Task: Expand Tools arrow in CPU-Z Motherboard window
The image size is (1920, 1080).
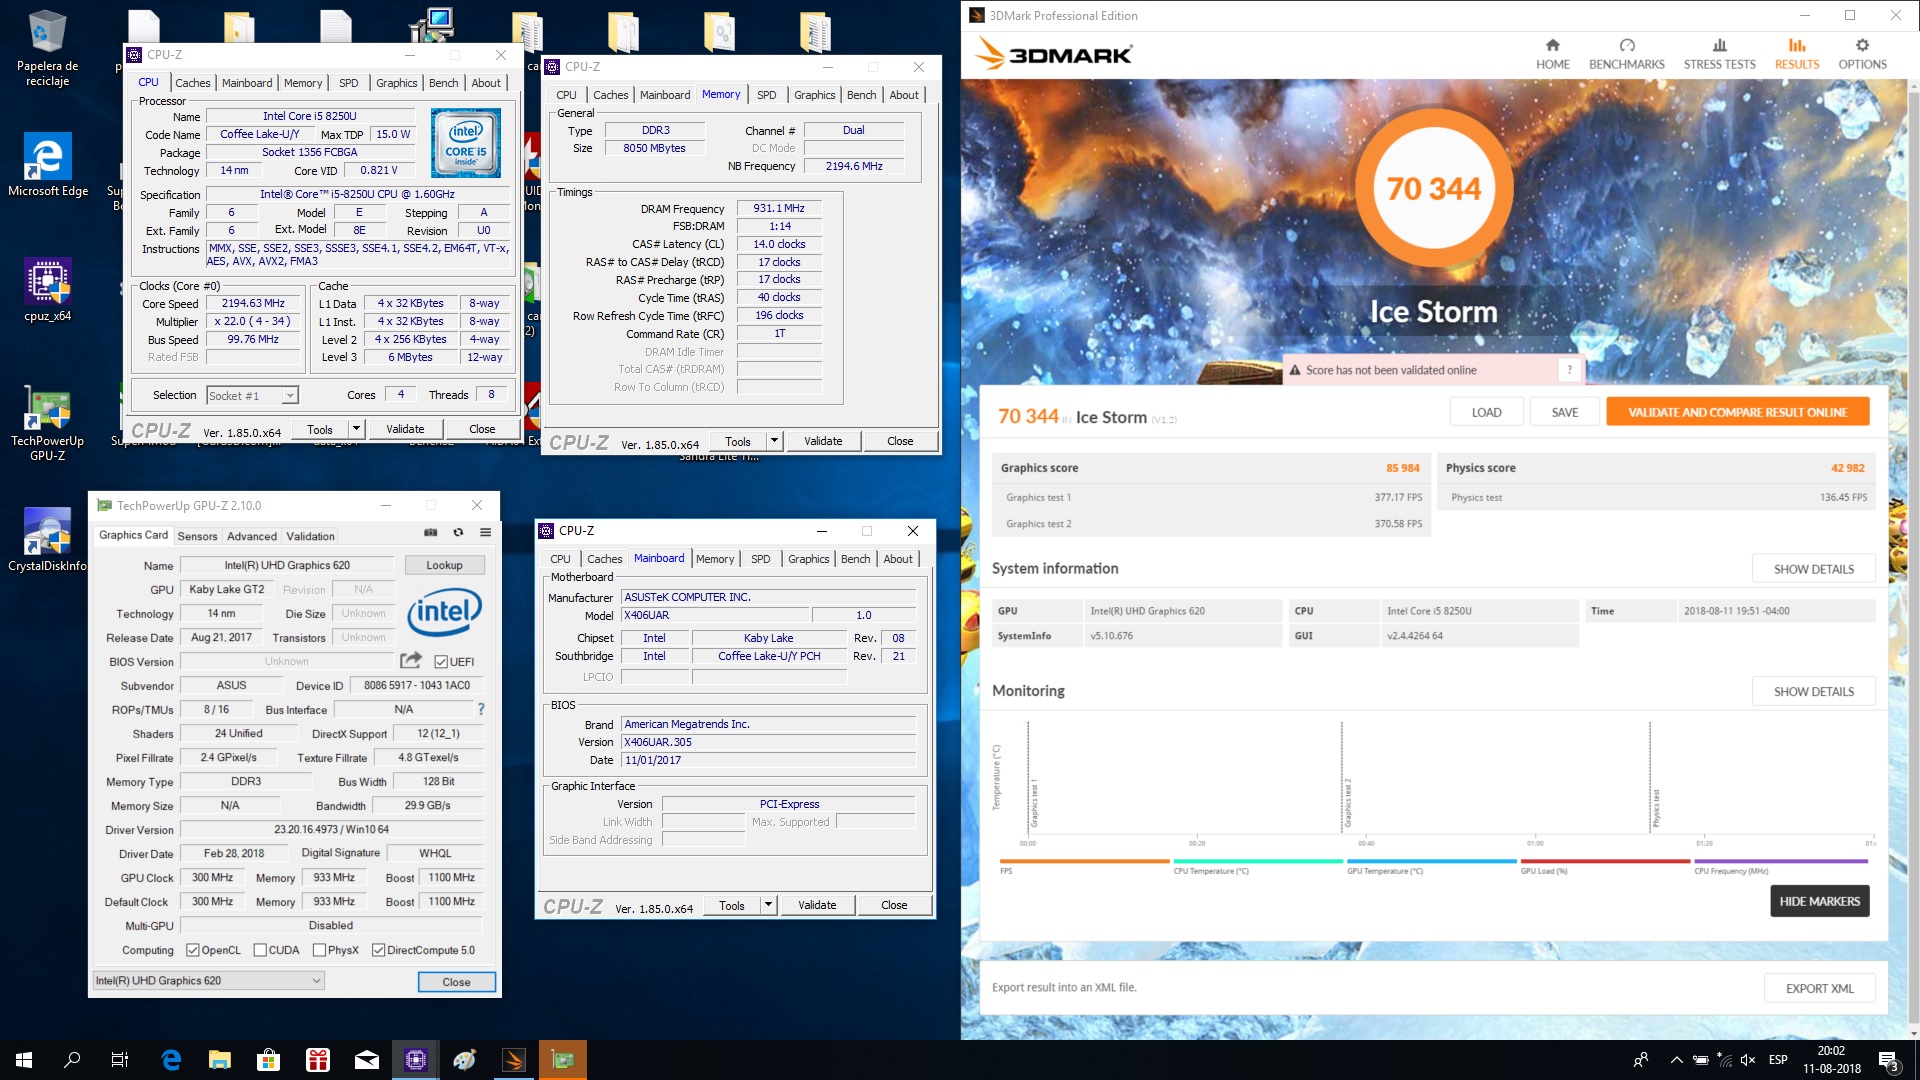Action: click(x=767, y=905)
